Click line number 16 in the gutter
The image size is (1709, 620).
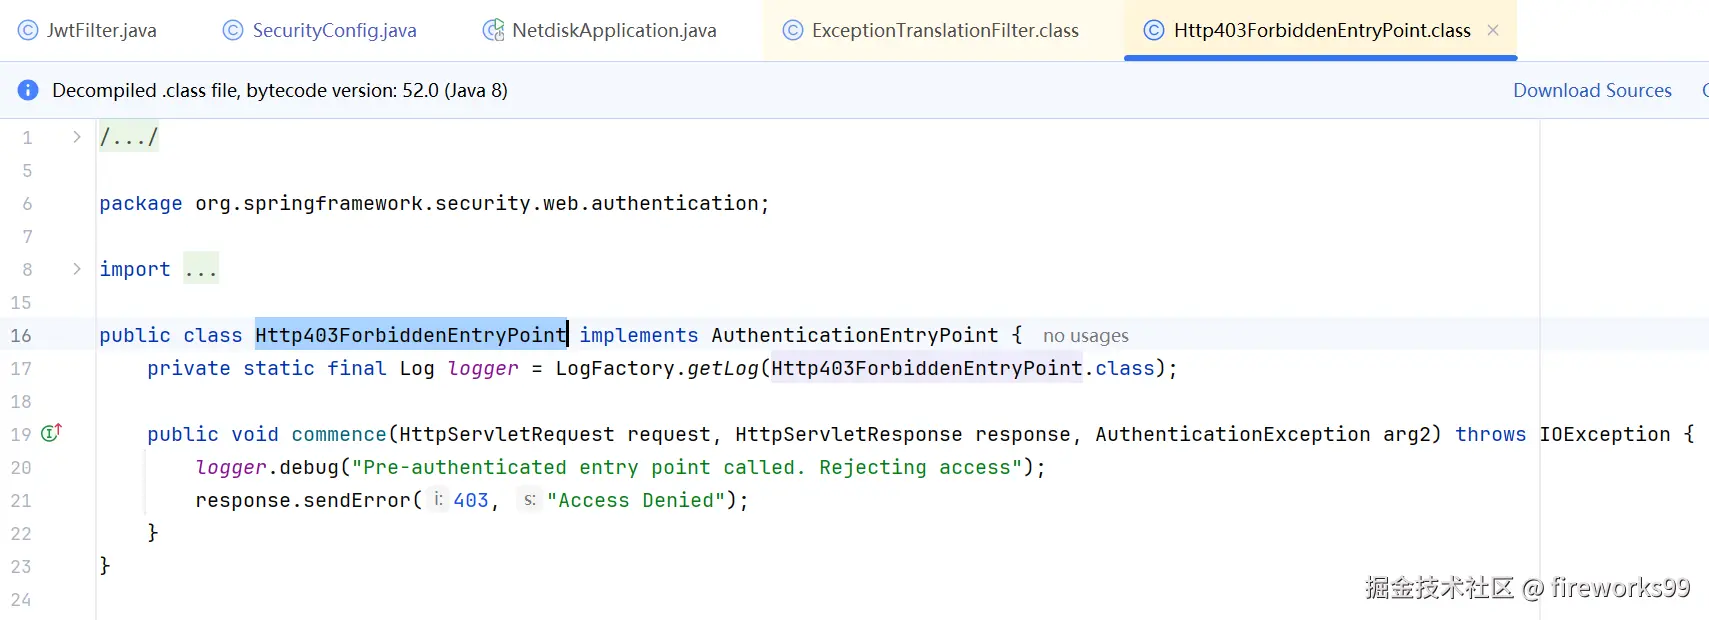[21, 335]
